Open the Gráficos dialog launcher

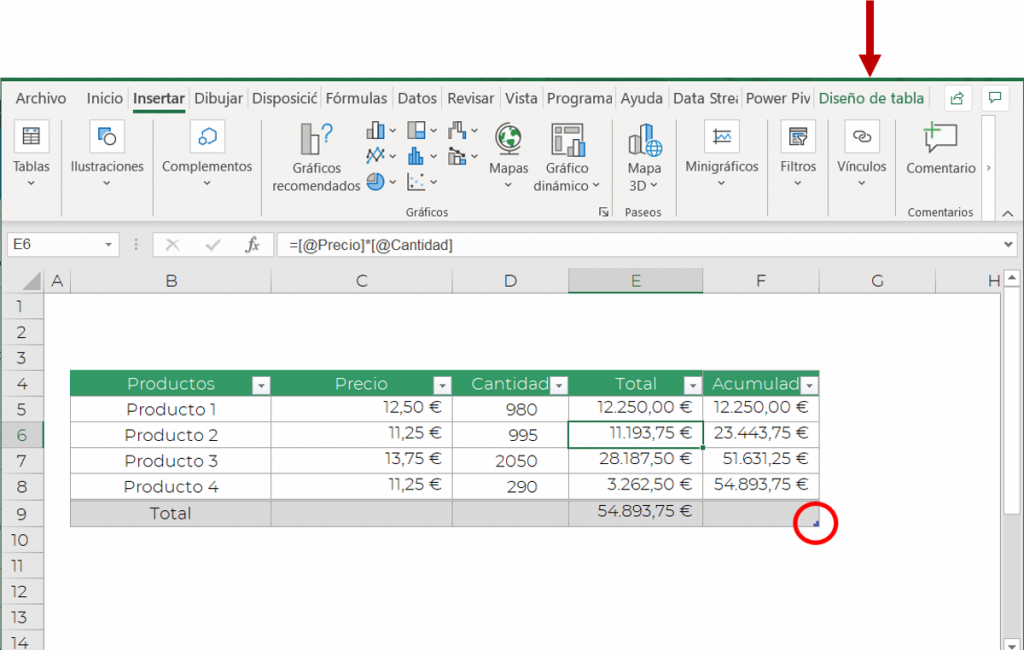pos(605,211)
